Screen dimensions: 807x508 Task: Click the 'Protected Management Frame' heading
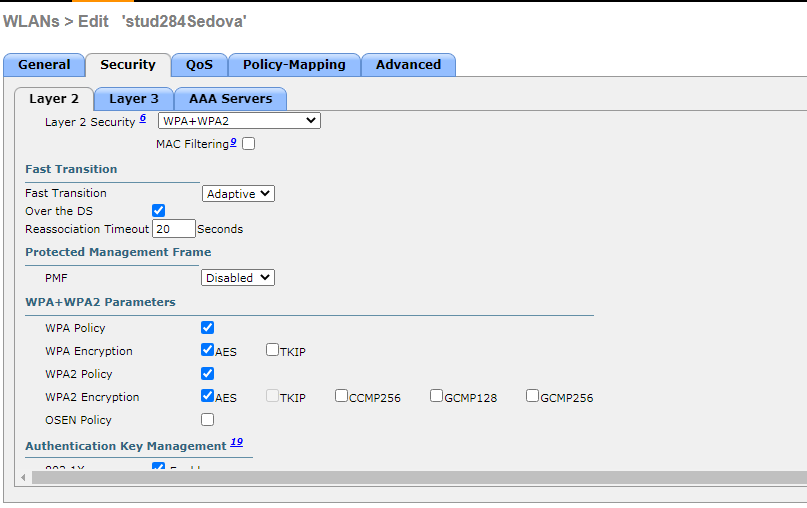click(x=118, y=252)
